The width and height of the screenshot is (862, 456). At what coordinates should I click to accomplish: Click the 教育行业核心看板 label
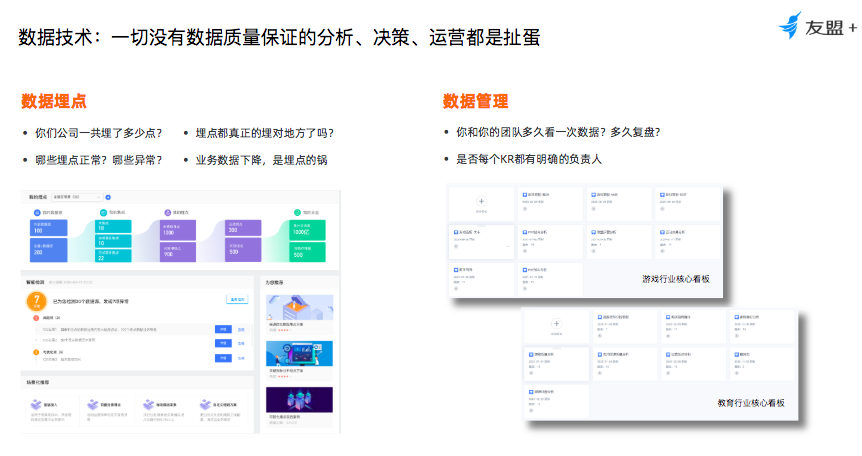click(751, 403)
